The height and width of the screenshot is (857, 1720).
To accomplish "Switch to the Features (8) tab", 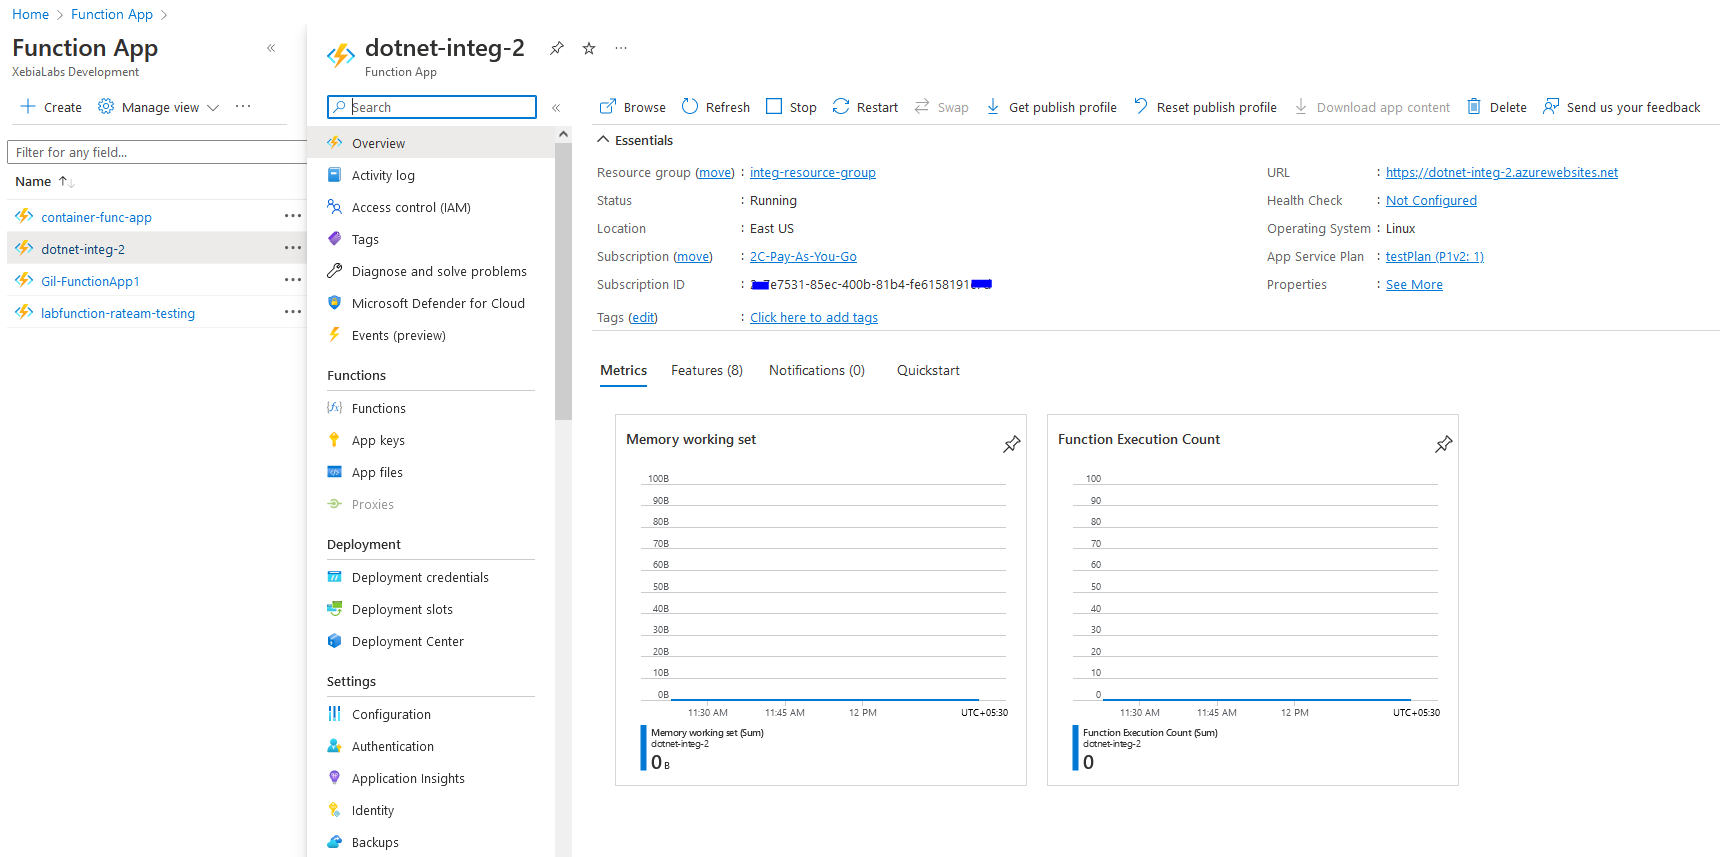I will [707, 370].
